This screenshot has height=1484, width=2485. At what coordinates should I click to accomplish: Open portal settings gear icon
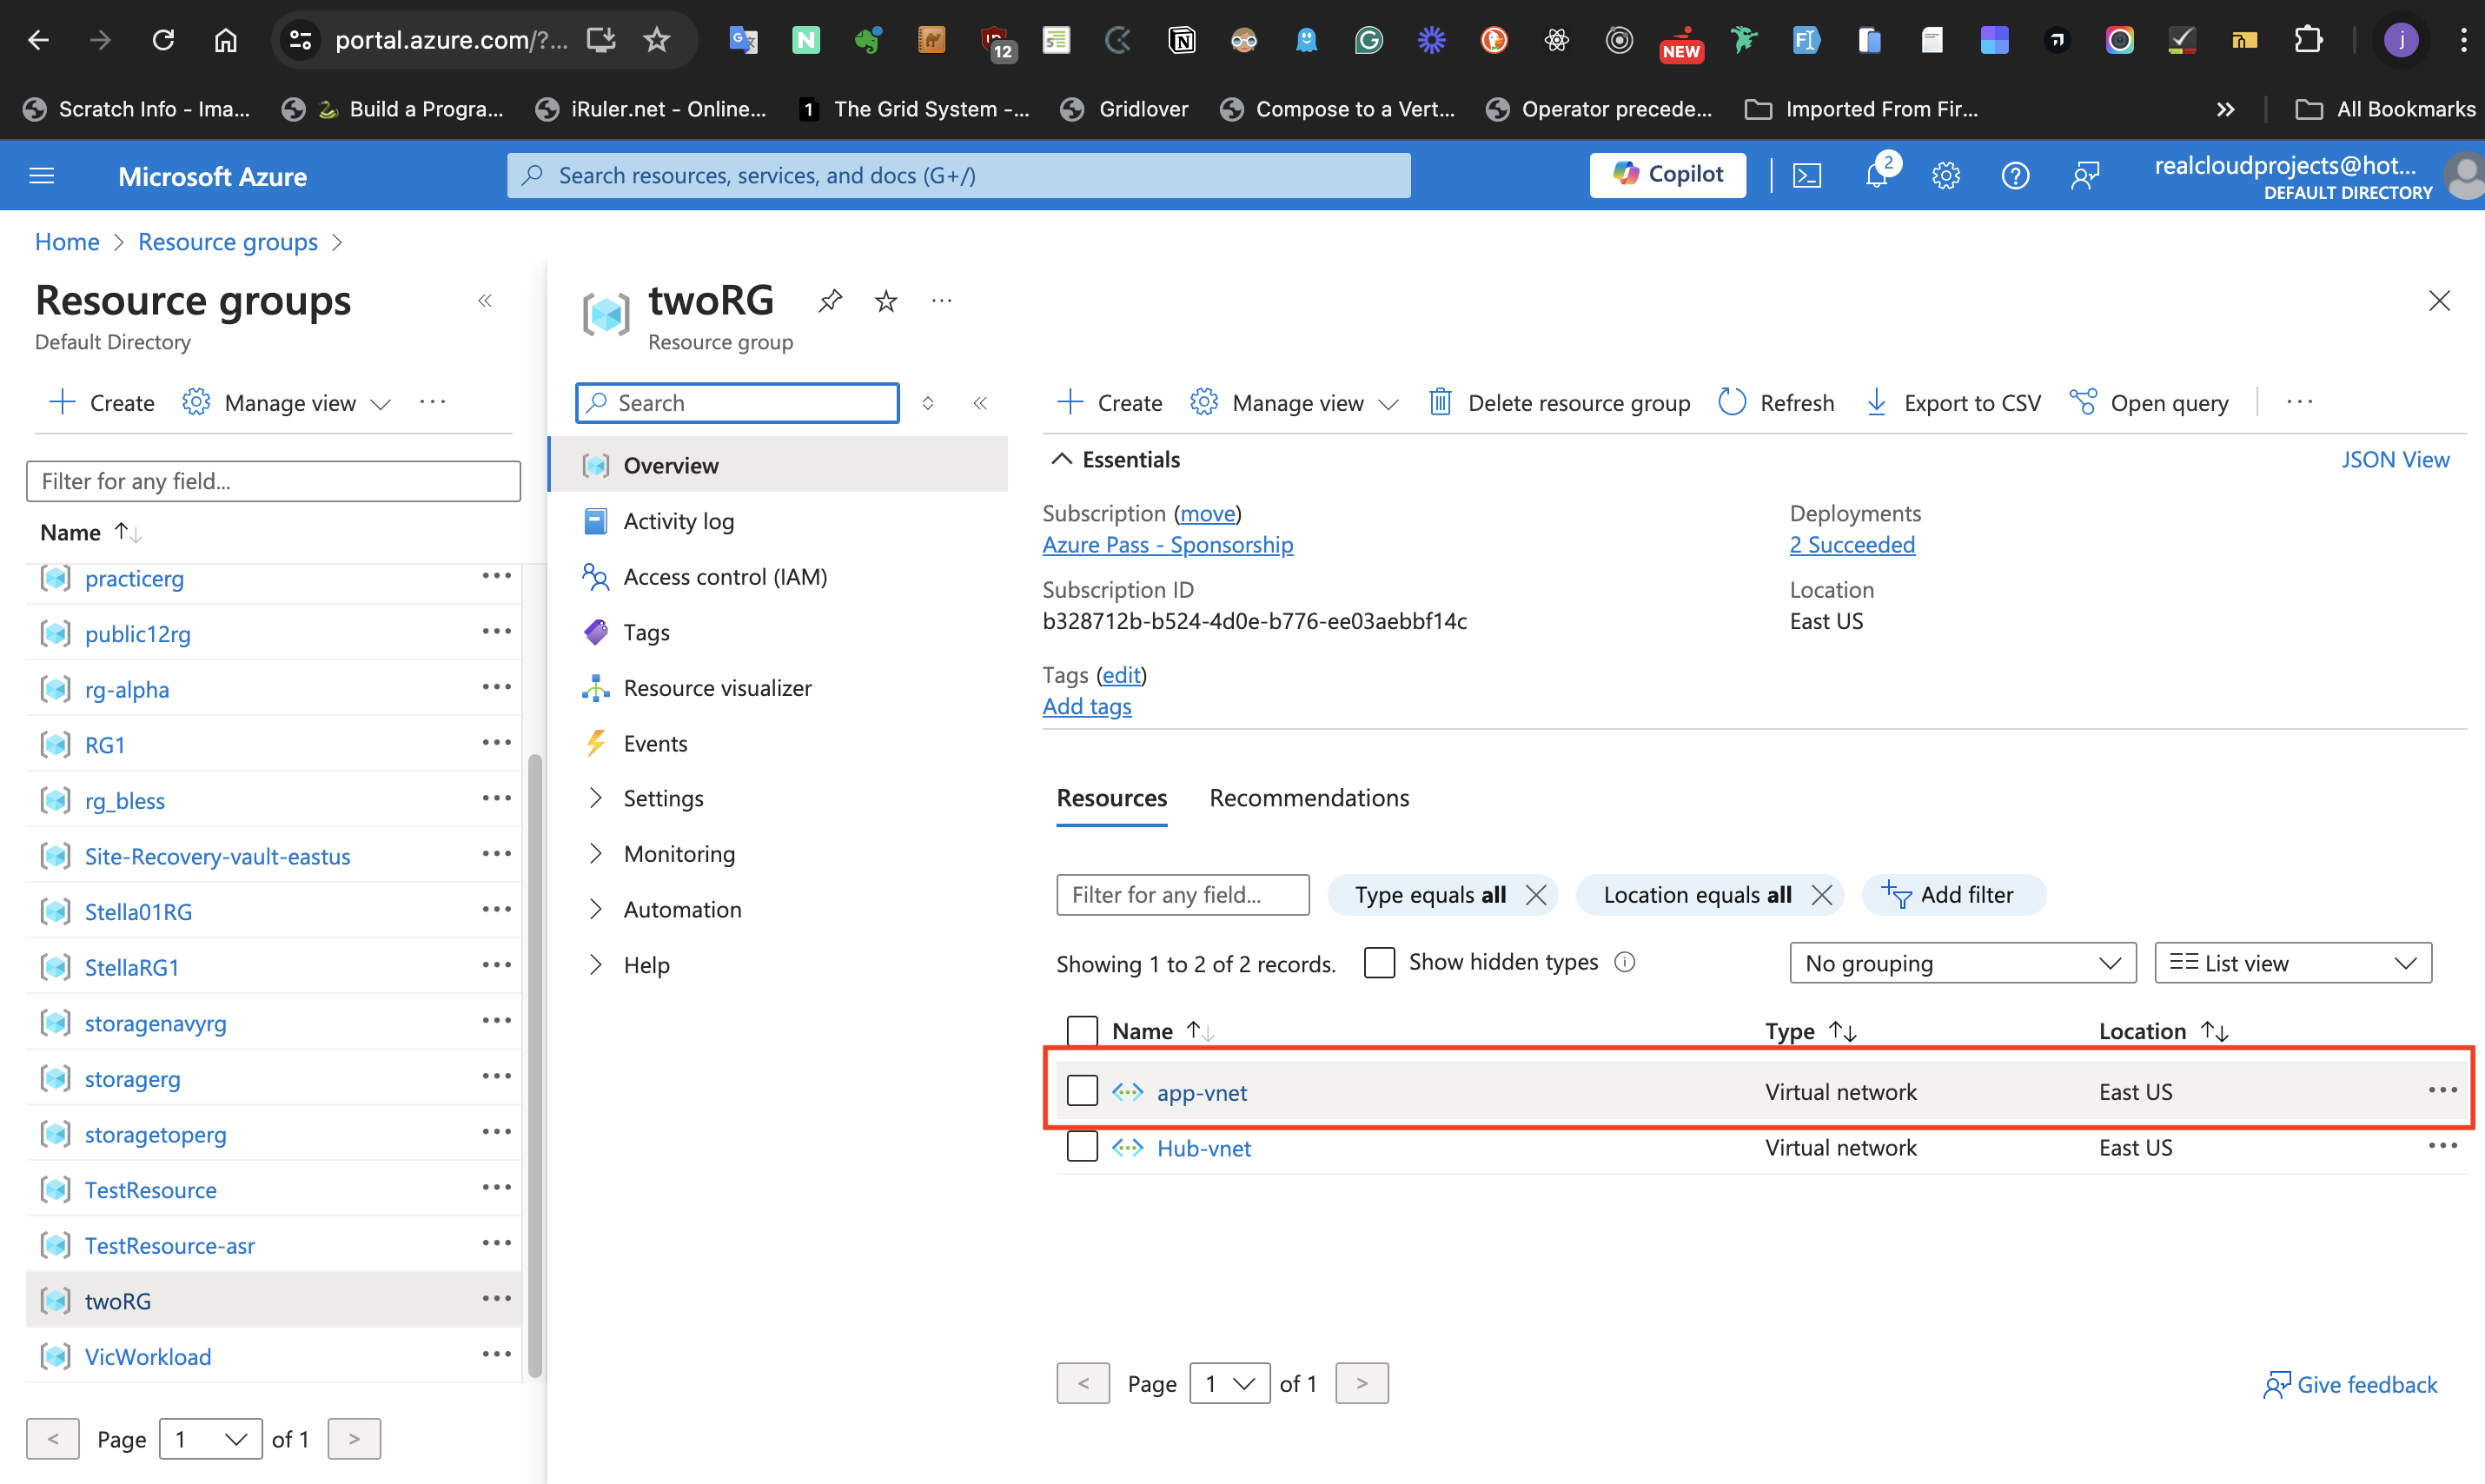(x=1945, y=176)
